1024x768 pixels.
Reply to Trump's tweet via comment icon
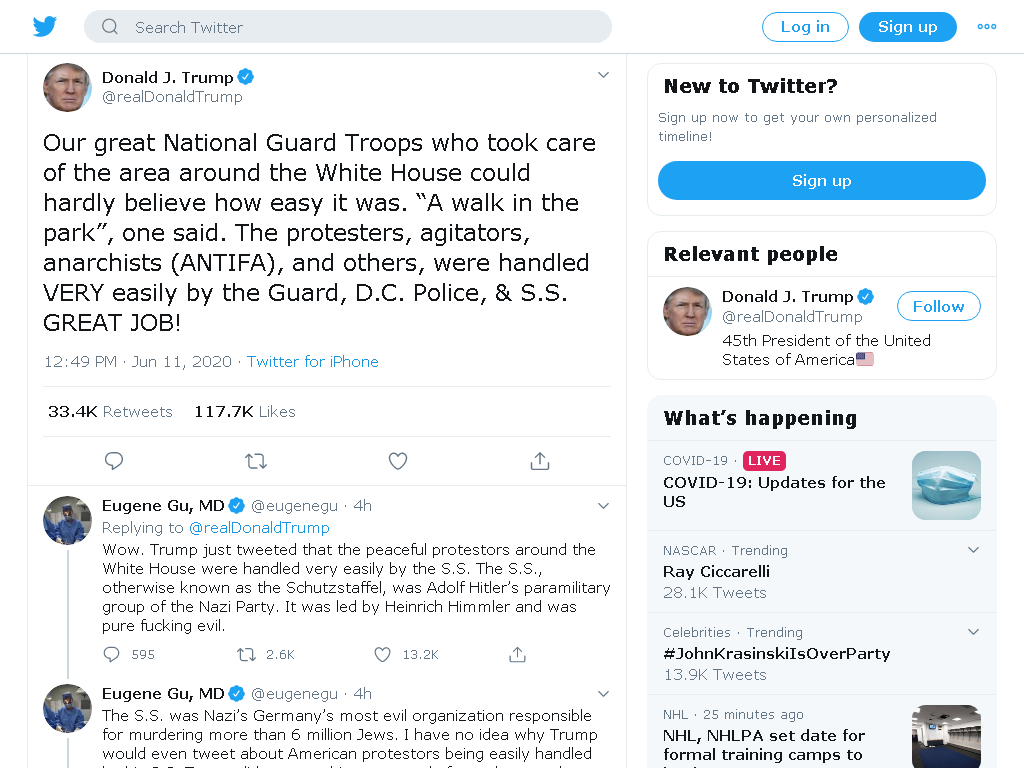point(114,461)
